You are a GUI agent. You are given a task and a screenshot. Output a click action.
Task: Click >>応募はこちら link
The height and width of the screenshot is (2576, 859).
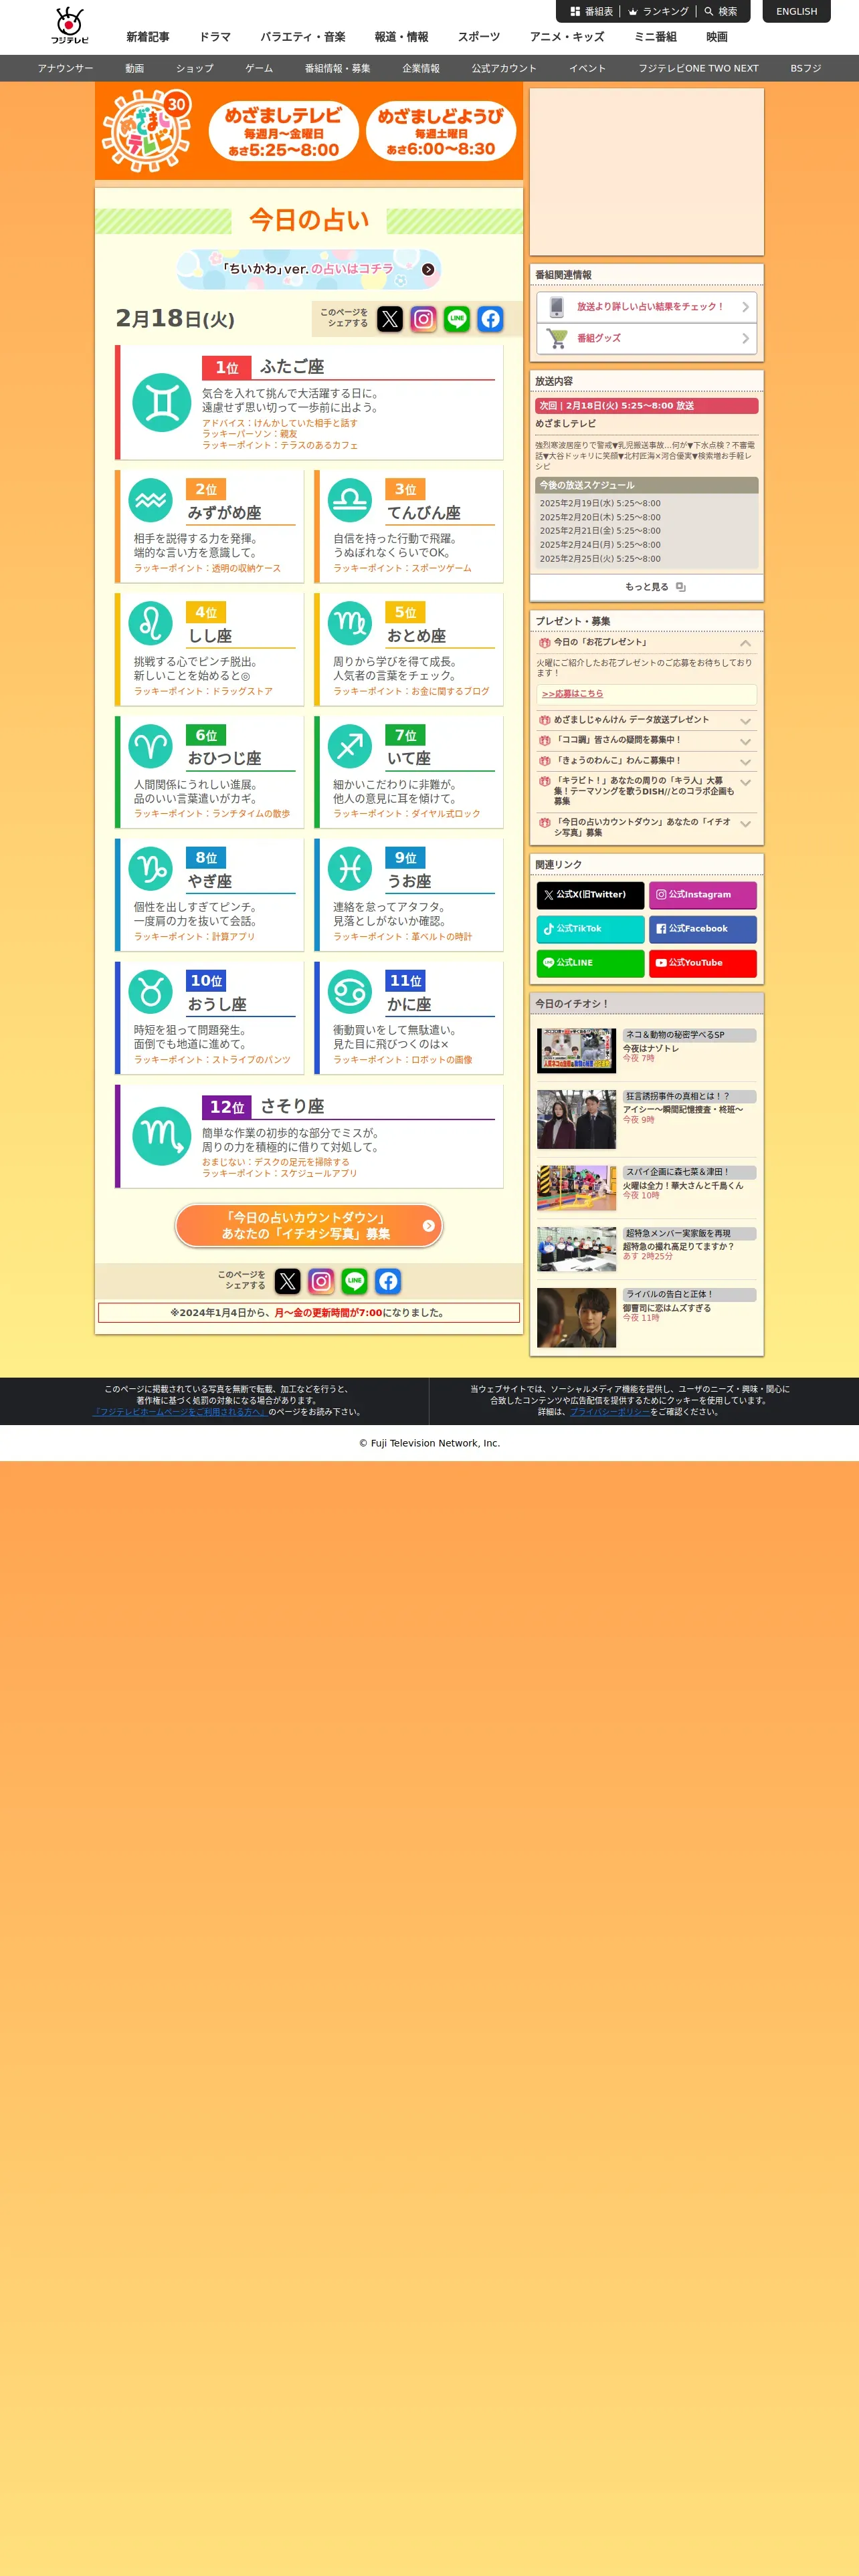point(572,694)
